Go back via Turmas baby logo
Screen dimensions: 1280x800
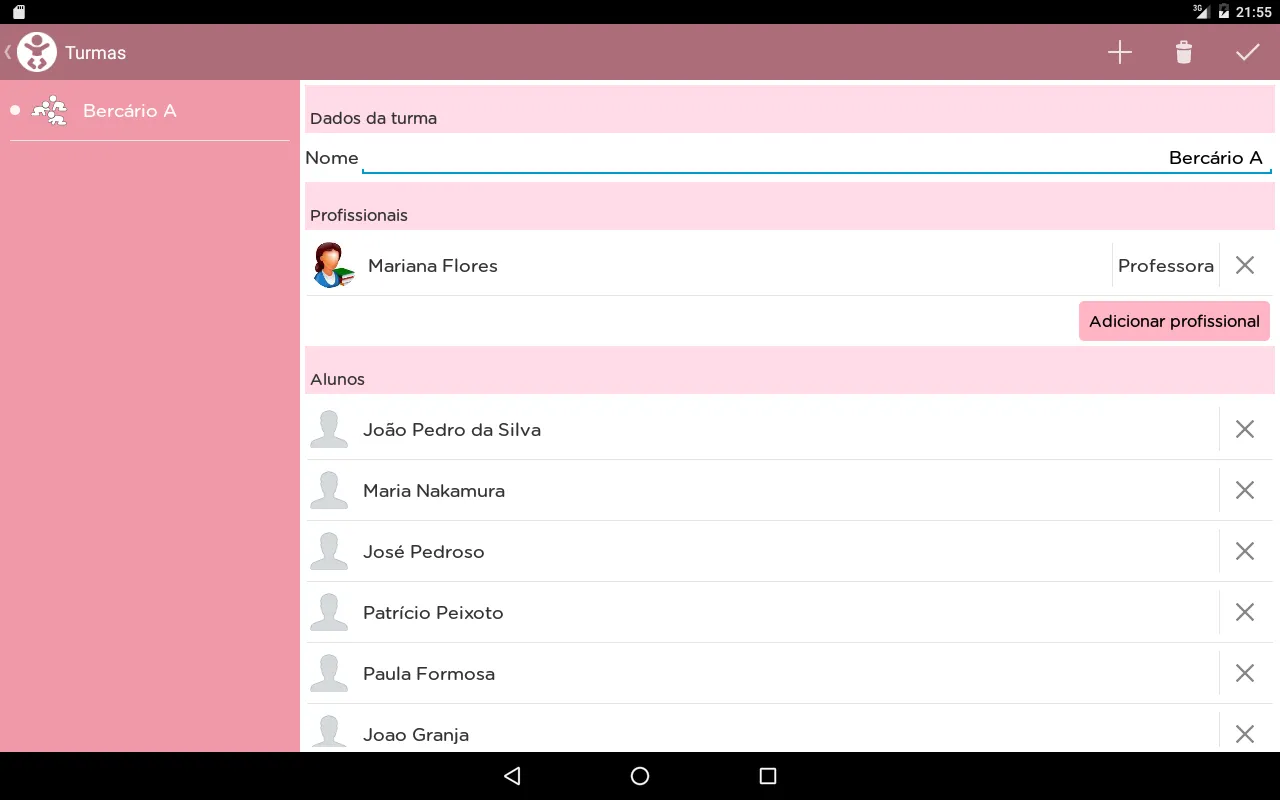click(x=37, y=52)
